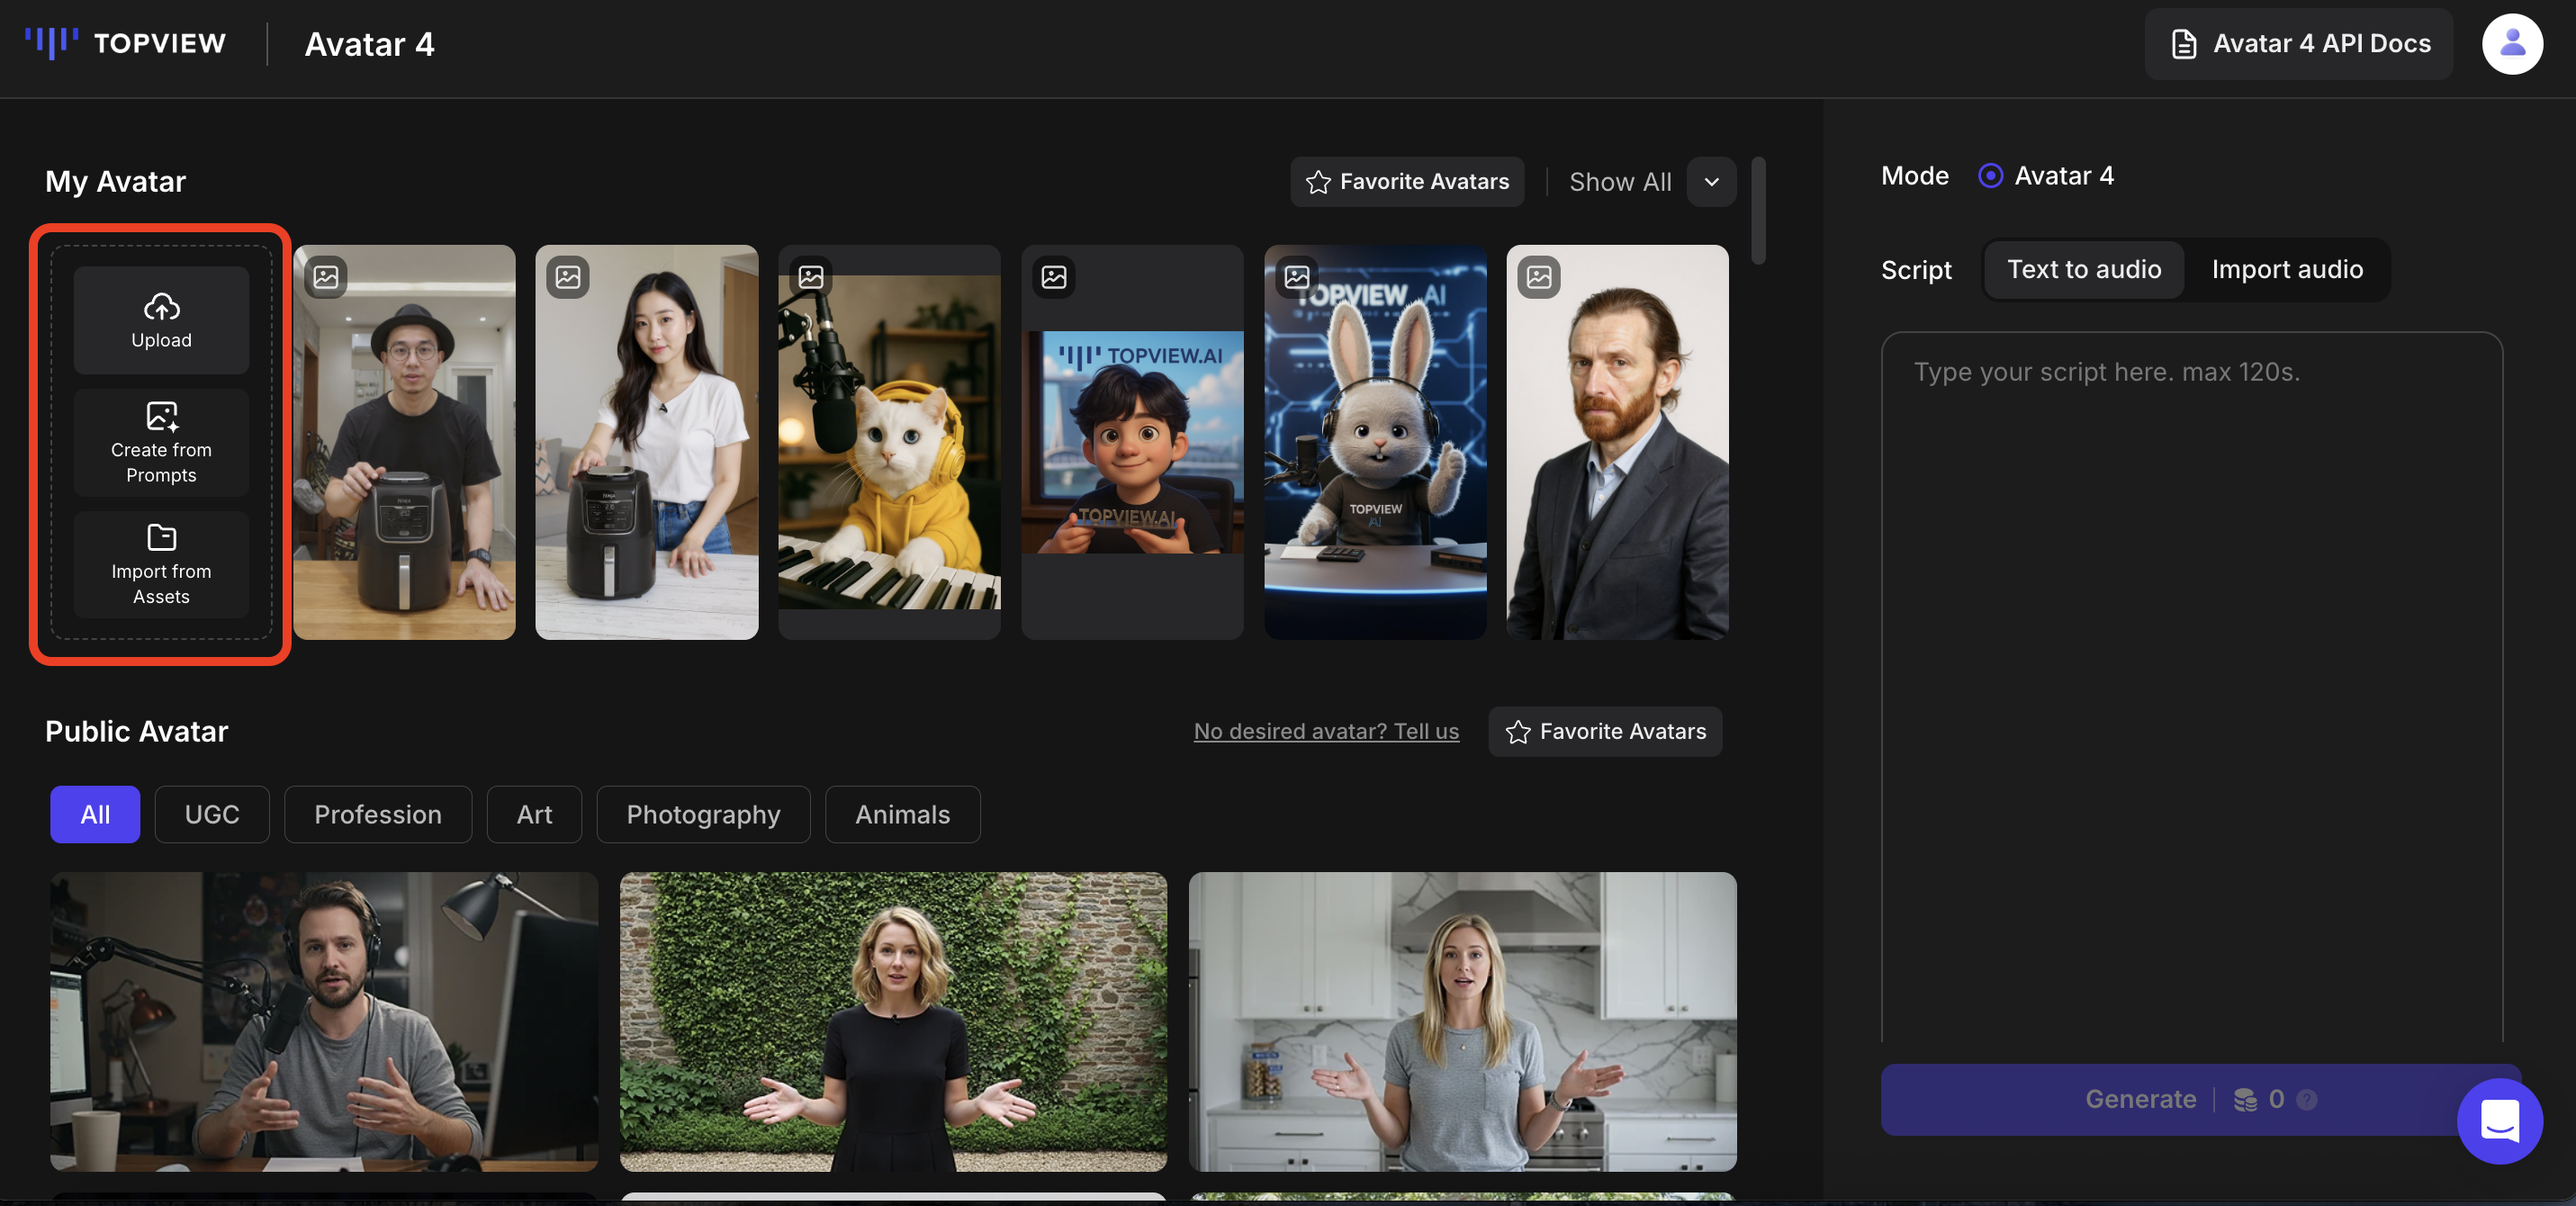This screenshot has height=1206, width=2576.
Task: Select the Avatar 4 mode radio button
Action: (x=1990, y=176)
